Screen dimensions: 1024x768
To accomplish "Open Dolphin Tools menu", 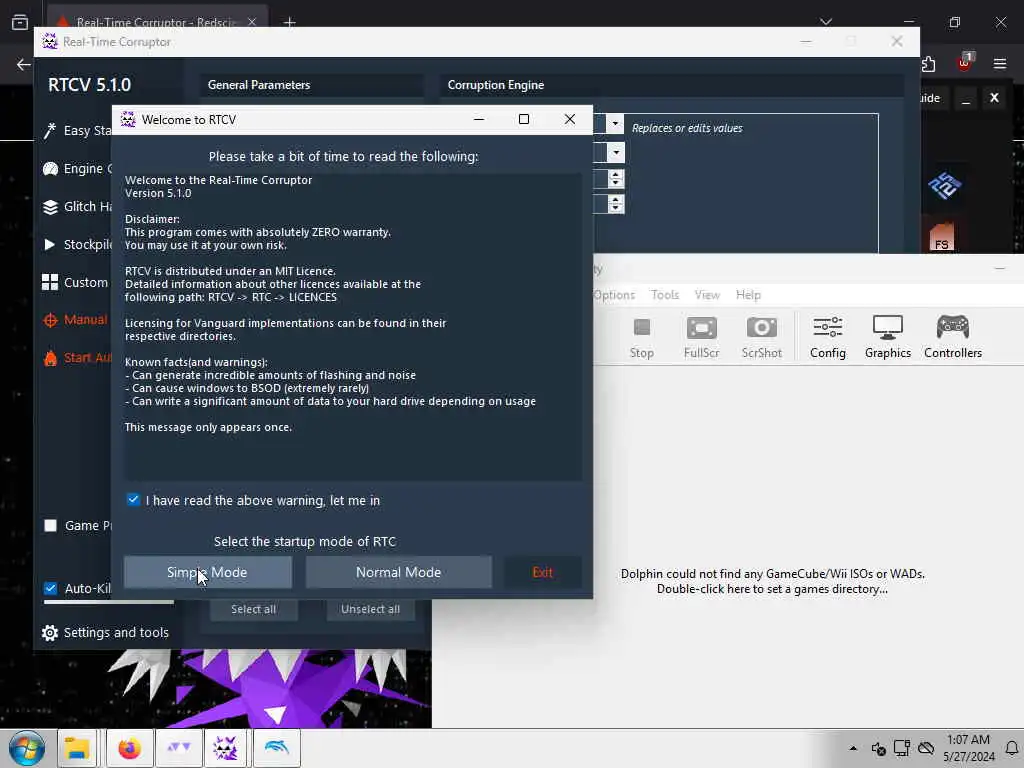I will 665,295.
